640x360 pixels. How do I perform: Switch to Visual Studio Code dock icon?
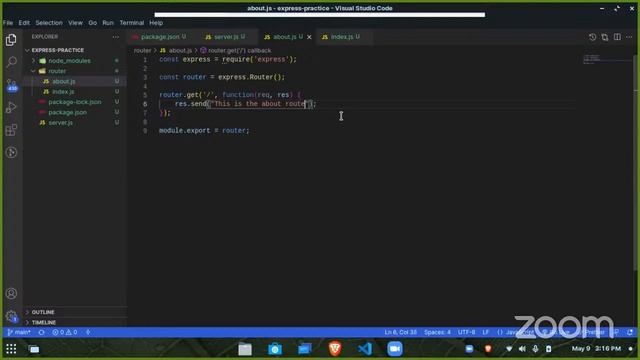(365, 349)
